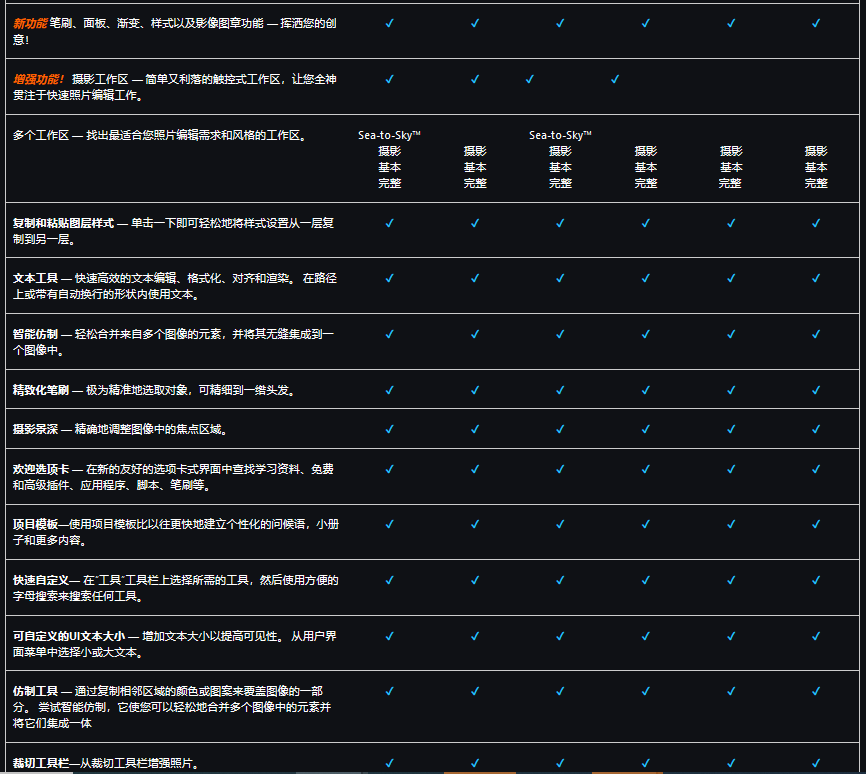Viewport: 866px width, 774px height.
Task: Click last-column checkmark in 仿制工具 row
Action: coord(816,691)
